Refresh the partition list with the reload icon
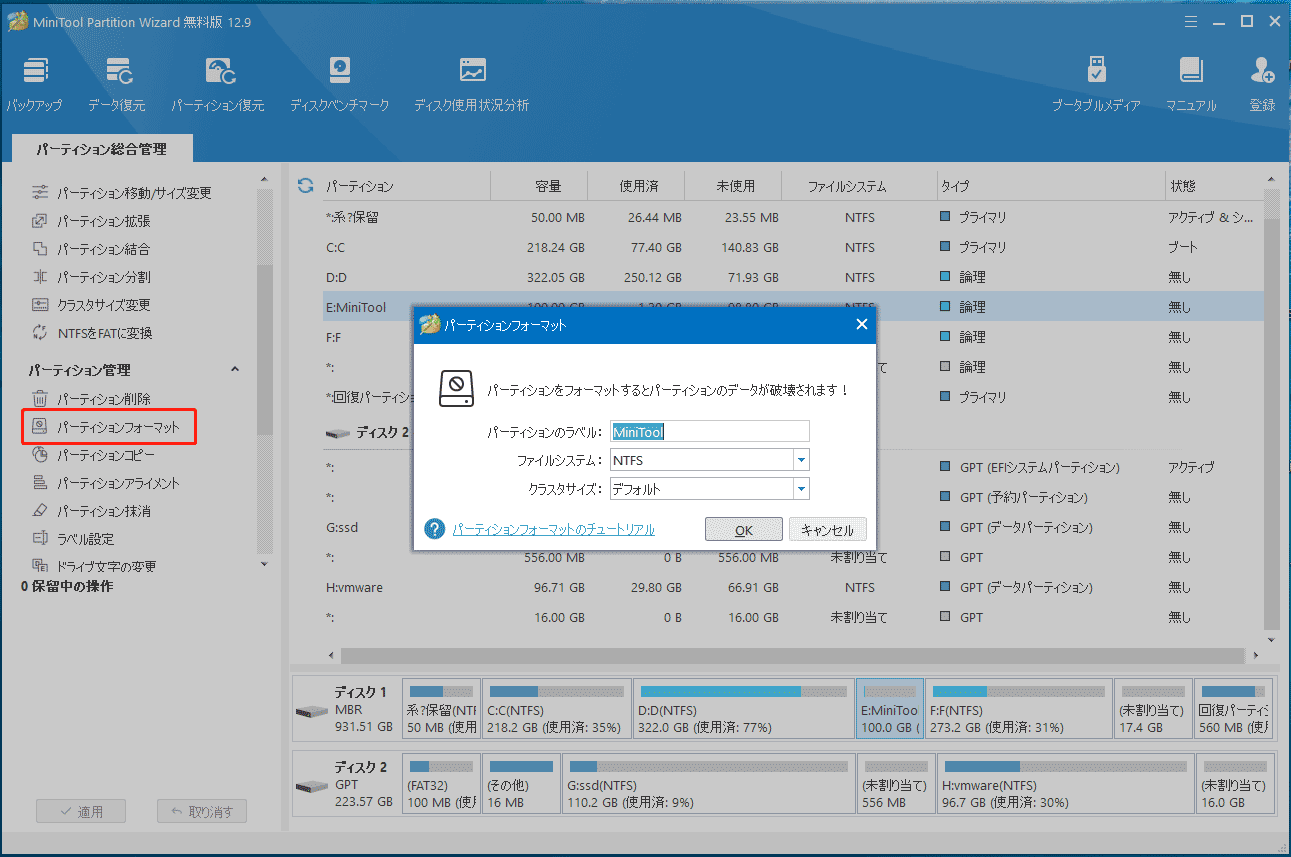 tap(306, 186)
